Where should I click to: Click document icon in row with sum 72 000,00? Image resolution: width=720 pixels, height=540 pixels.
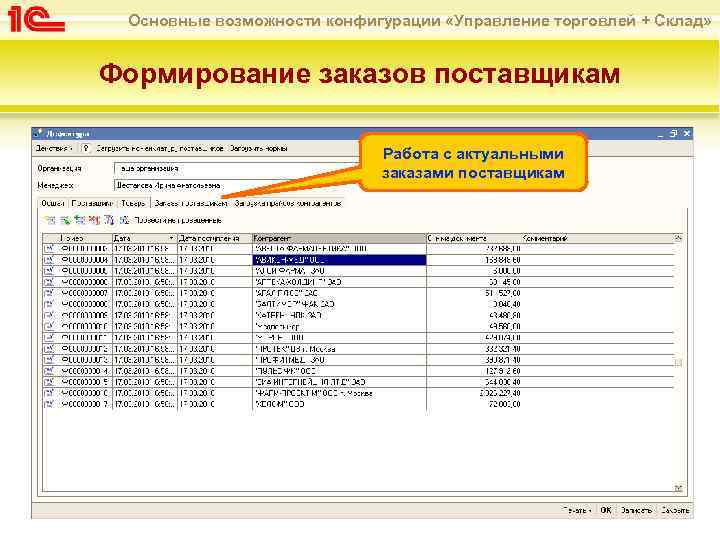(x=49, y=405)
